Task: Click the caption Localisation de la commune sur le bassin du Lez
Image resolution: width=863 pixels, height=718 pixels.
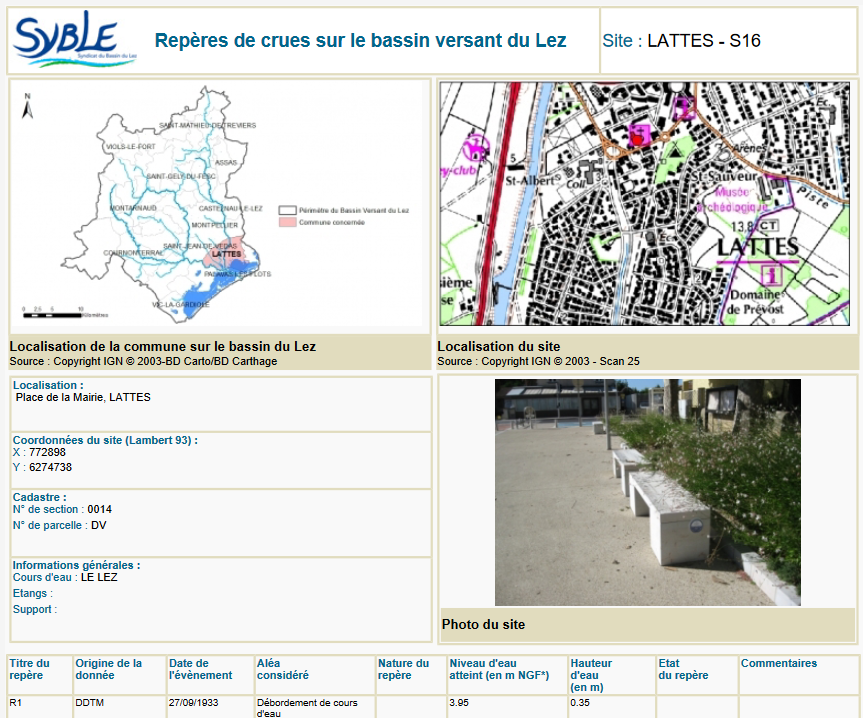Action: coord(162,347)
